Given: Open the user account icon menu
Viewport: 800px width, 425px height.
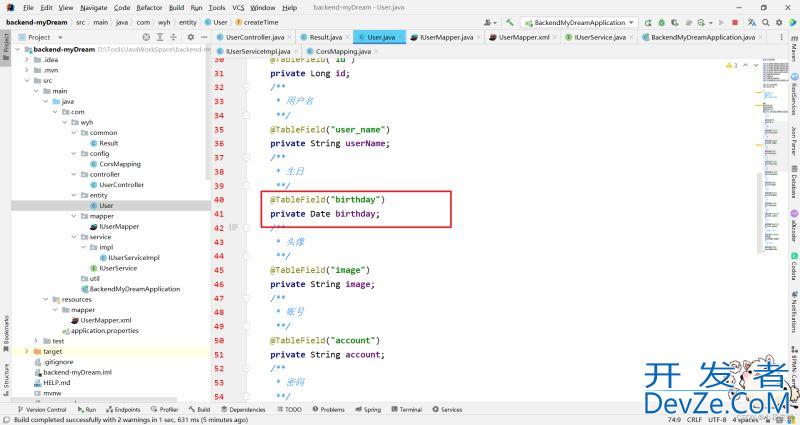Looking at the screenshot, I should pyautogui.click(x=490, y=22).
